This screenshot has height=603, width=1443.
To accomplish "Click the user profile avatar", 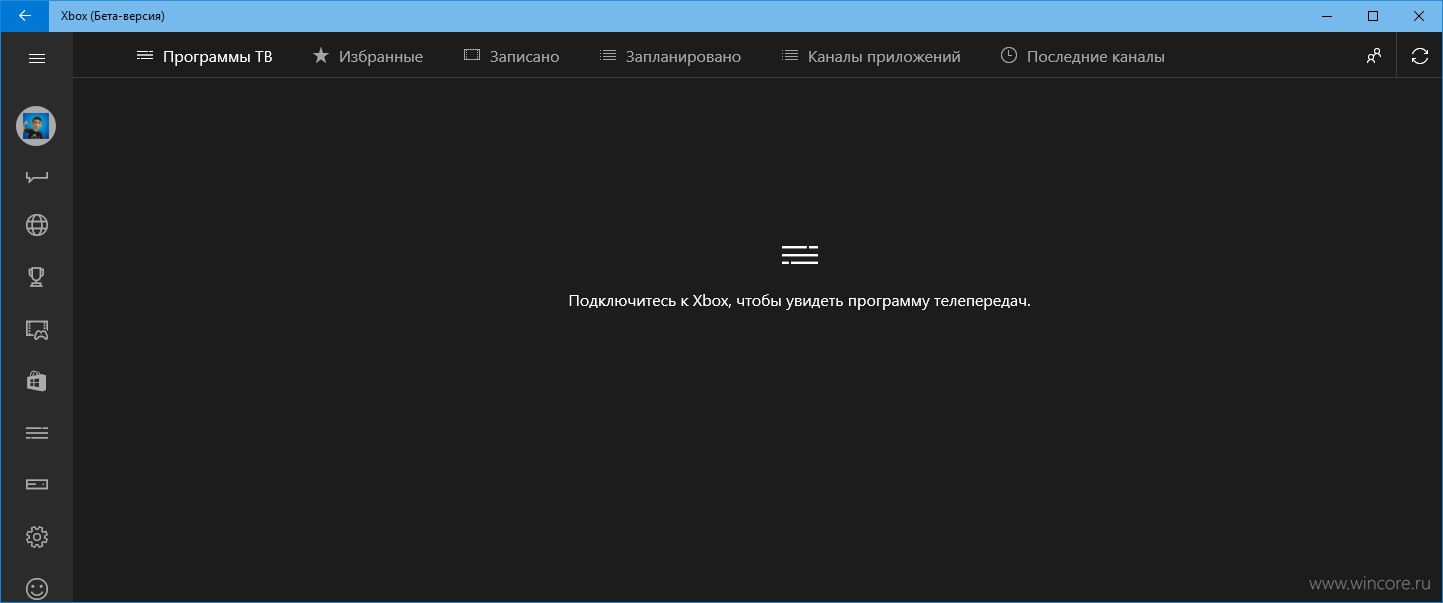I will coord(36,126).
